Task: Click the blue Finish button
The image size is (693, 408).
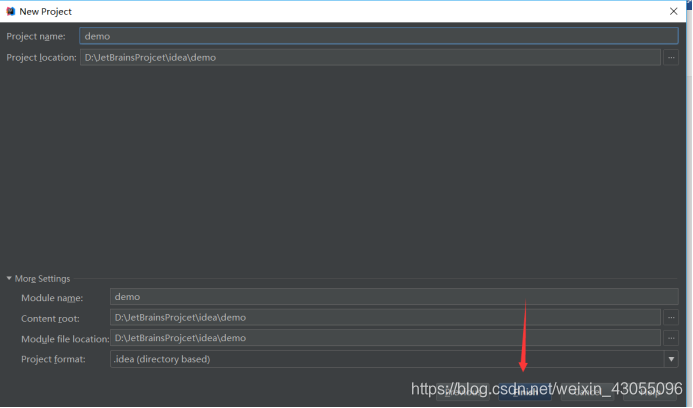Action: click(525, 392)
